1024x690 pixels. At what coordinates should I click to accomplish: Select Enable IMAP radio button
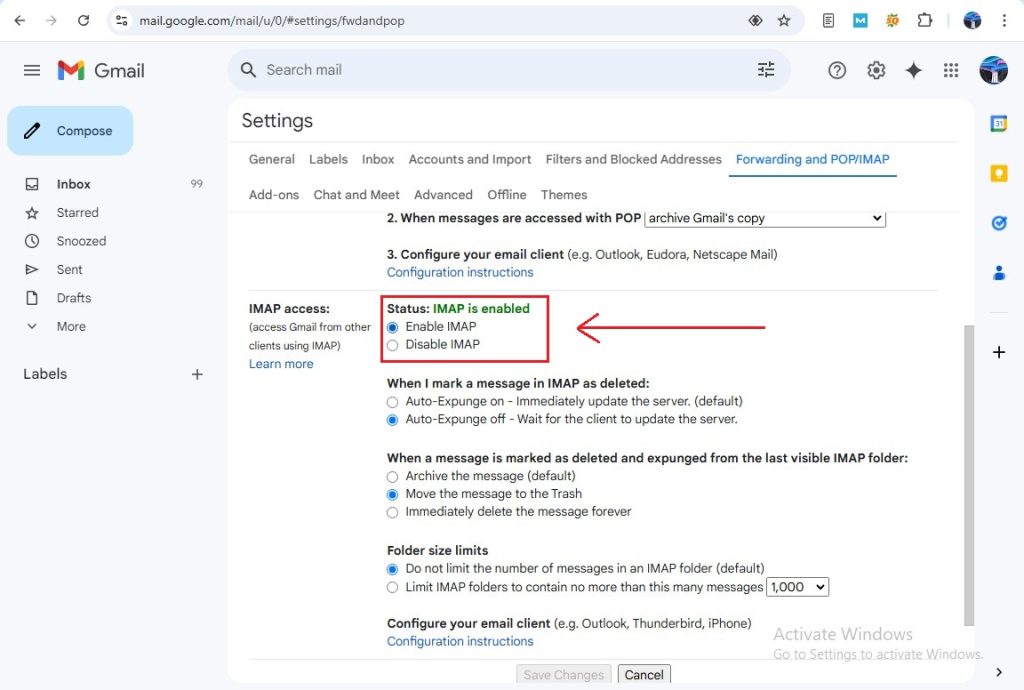[392, 327]
